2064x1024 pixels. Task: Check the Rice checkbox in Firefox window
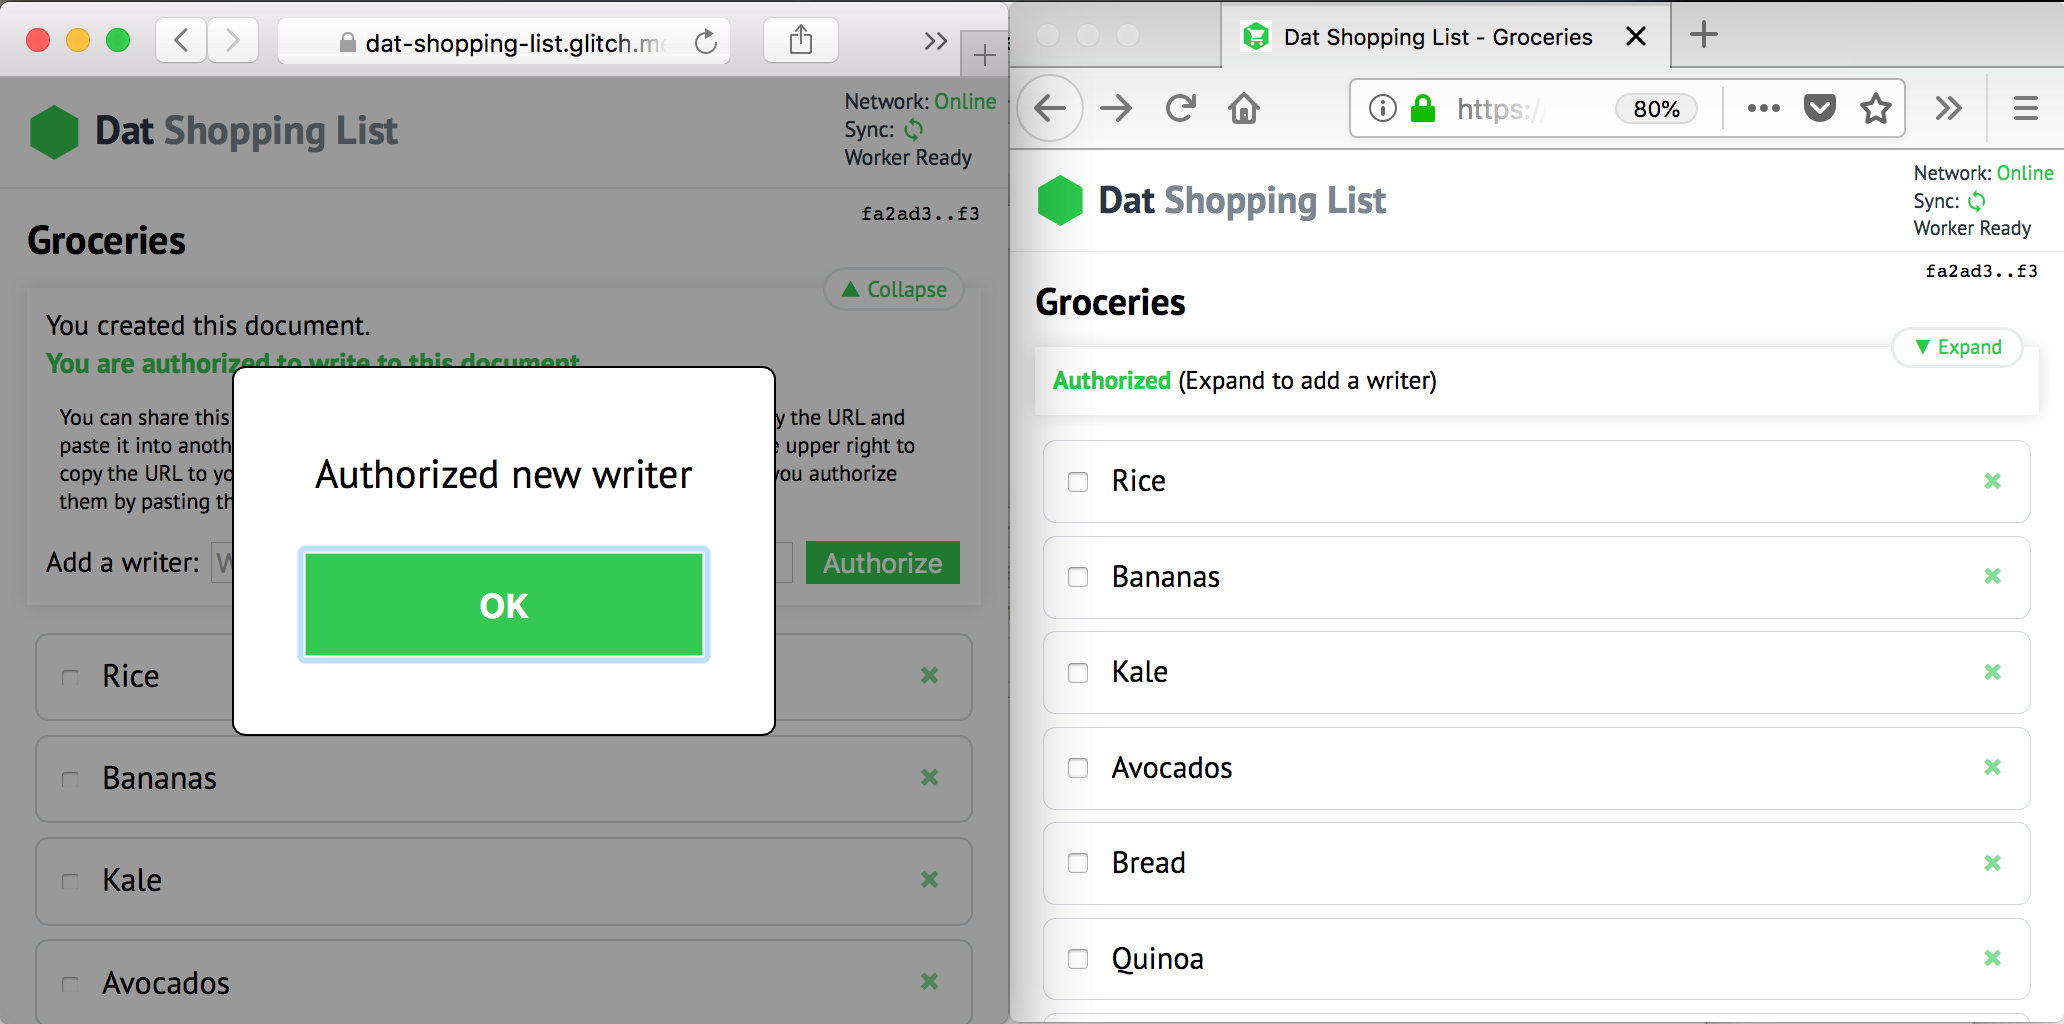tap(1078, 482)
